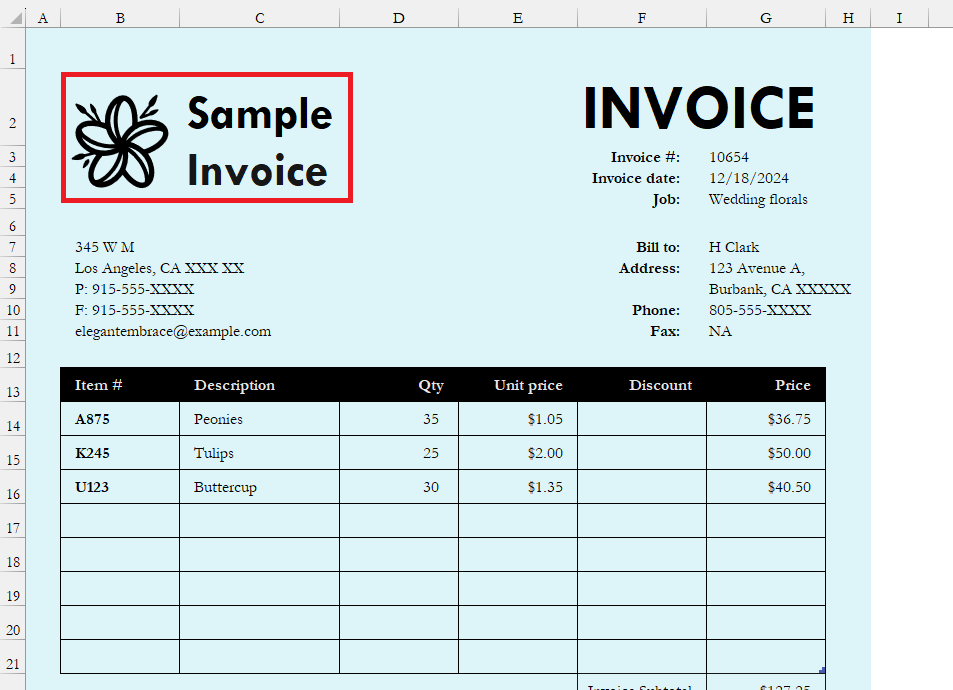
Task: Select the $50.00 price cell
Action: click(x=766, y=453)
